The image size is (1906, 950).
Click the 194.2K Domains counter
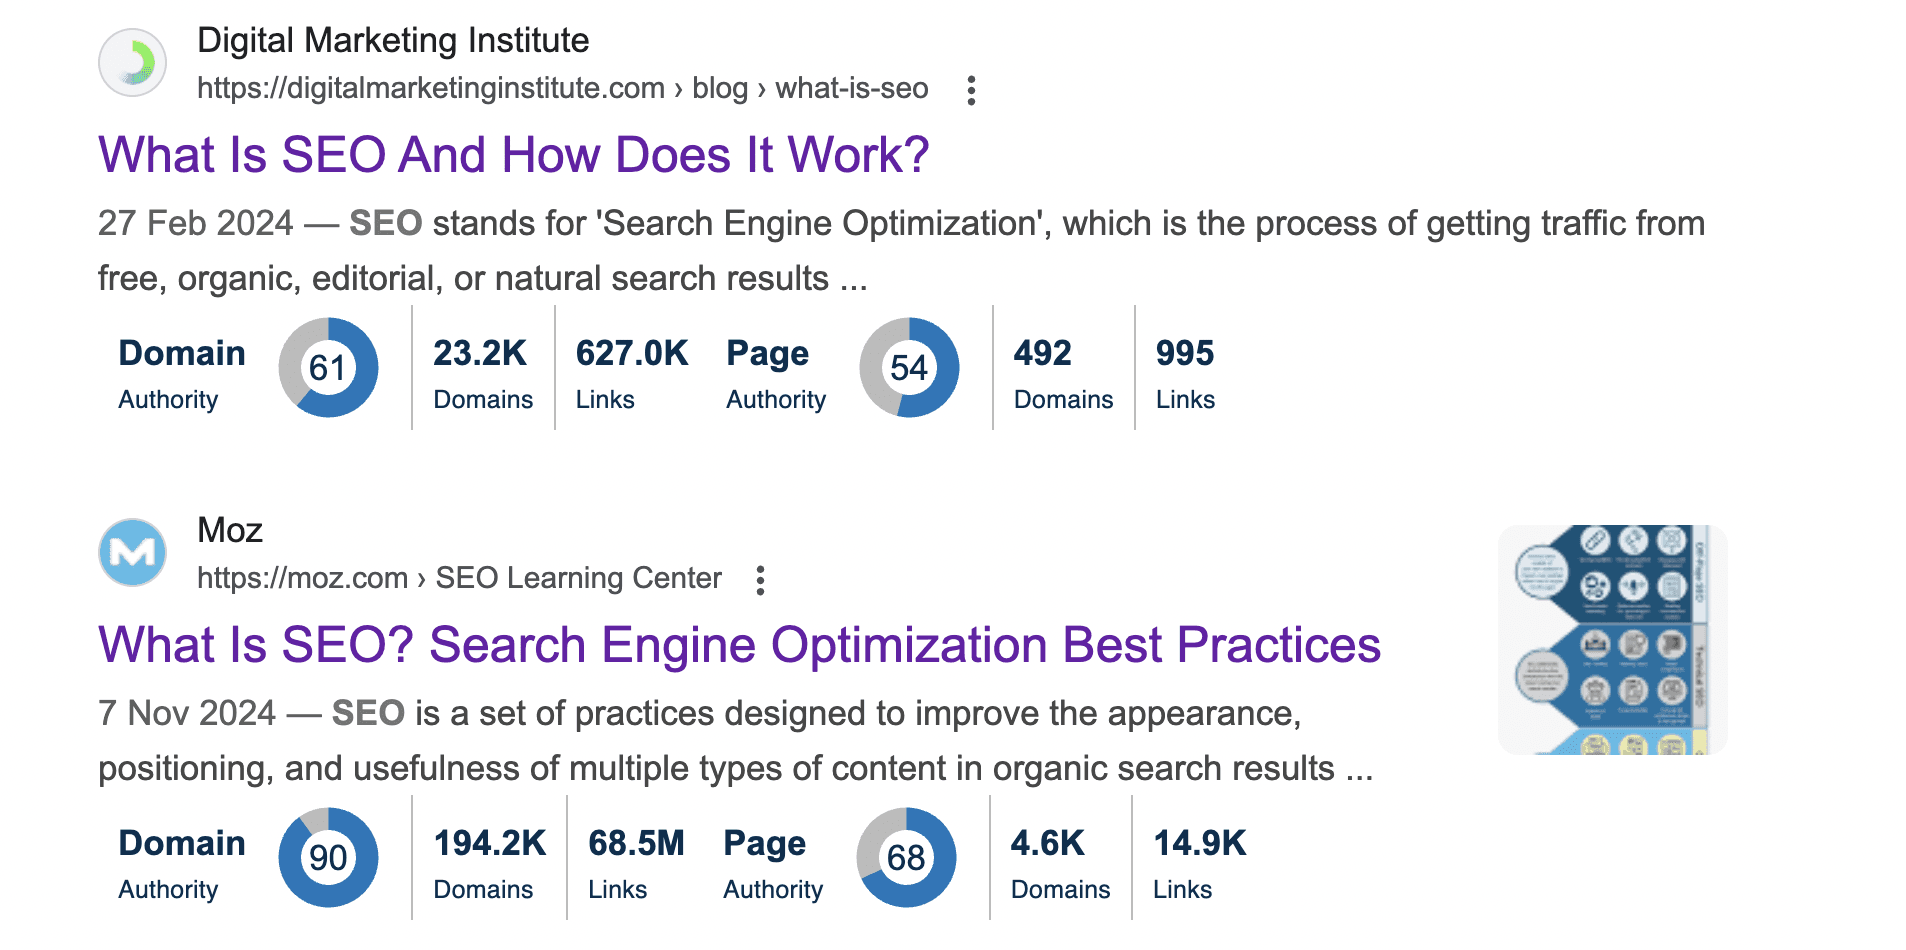[488, 860]
